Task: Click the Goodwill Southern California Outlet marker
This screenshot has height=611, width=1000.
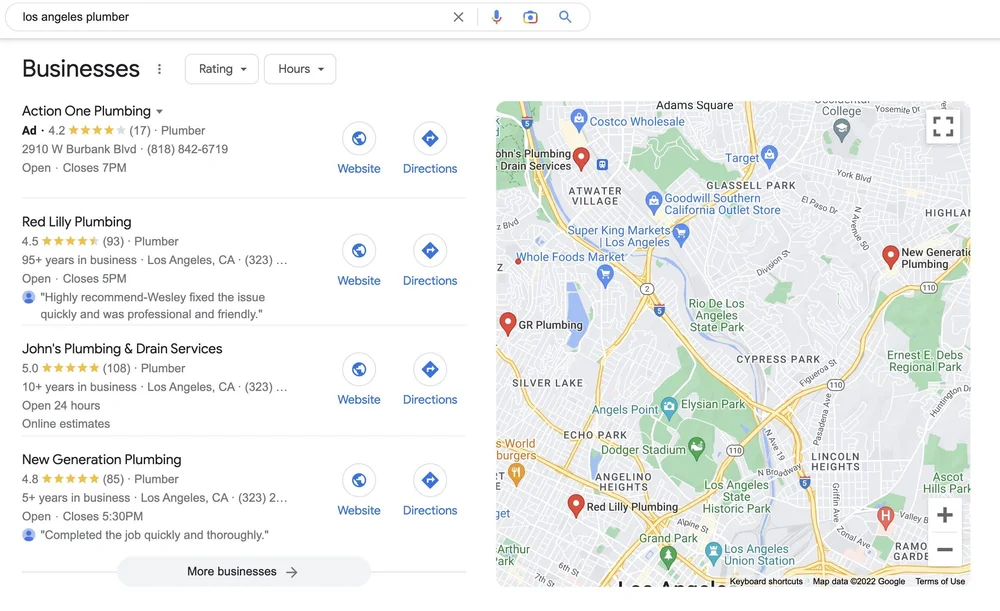Action: tap(653, 202)
